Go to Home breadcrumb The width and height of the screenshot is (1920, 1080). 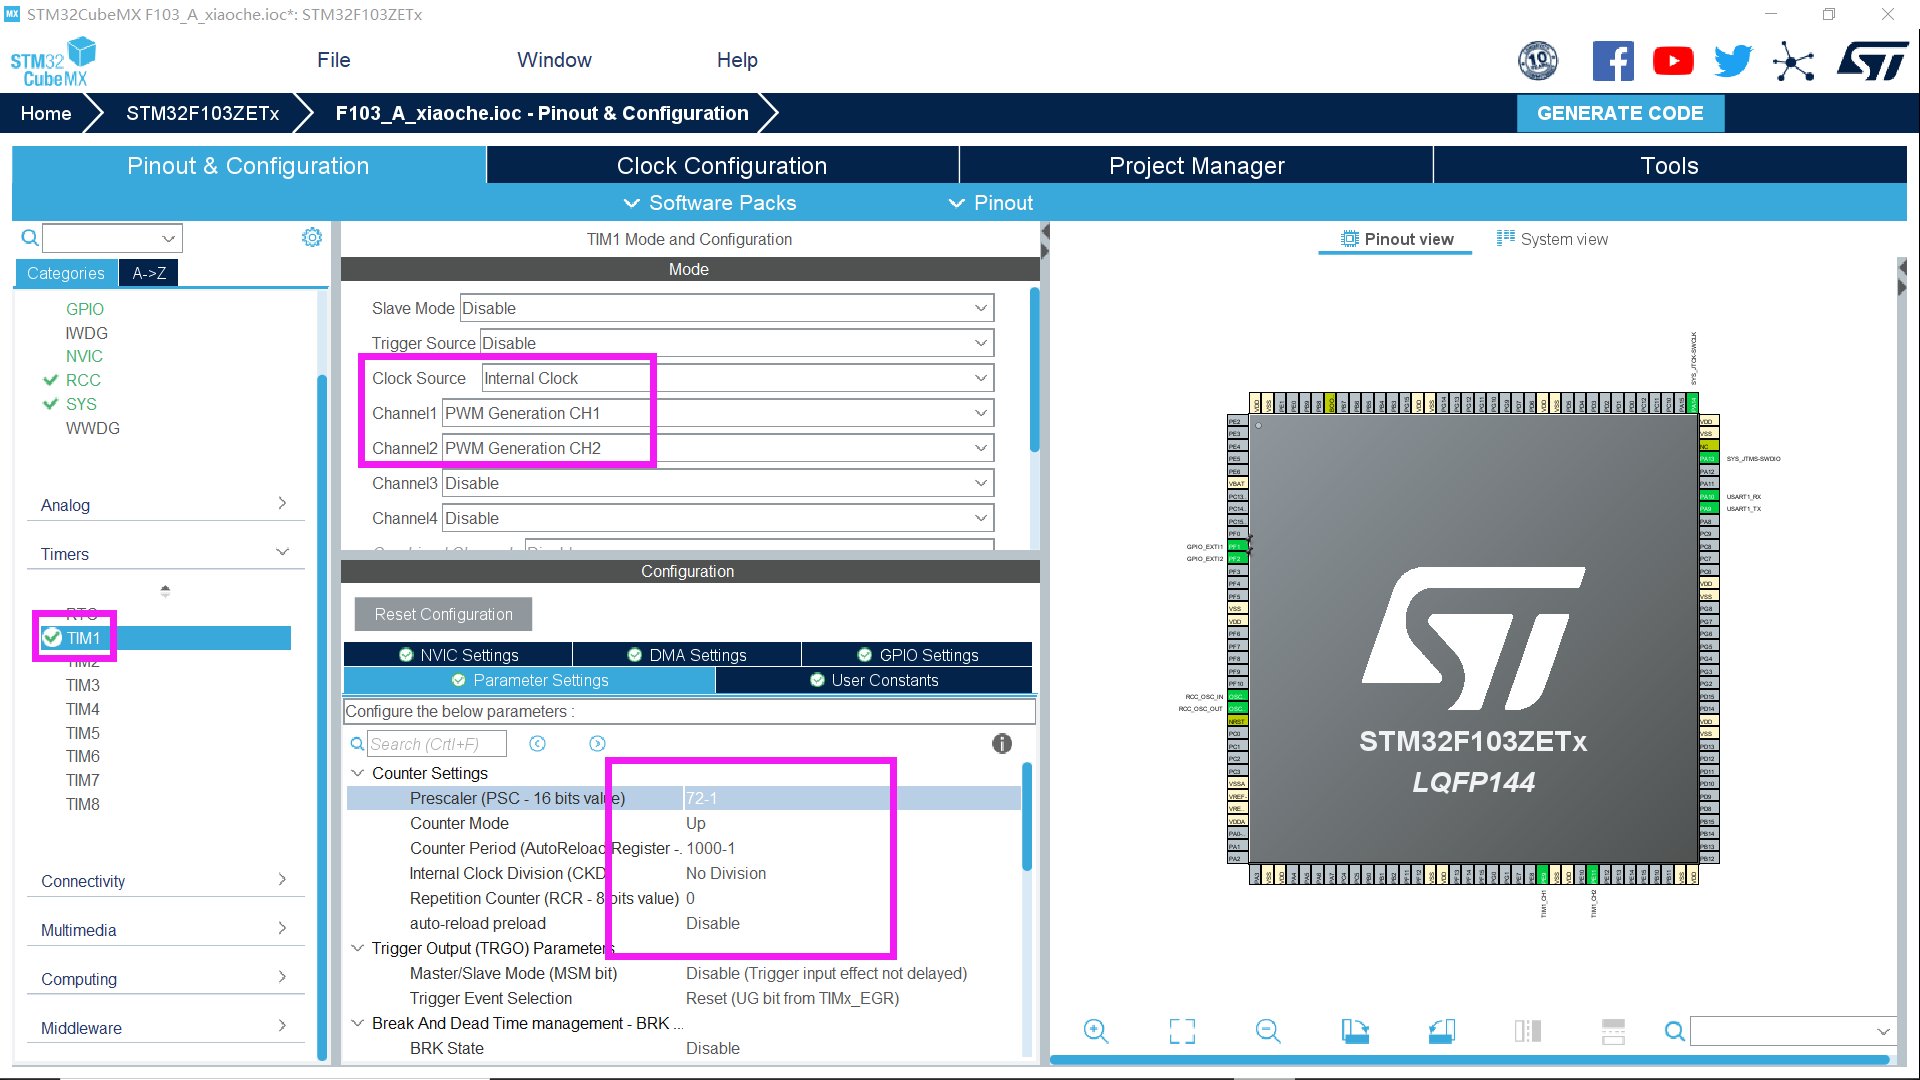46,113
